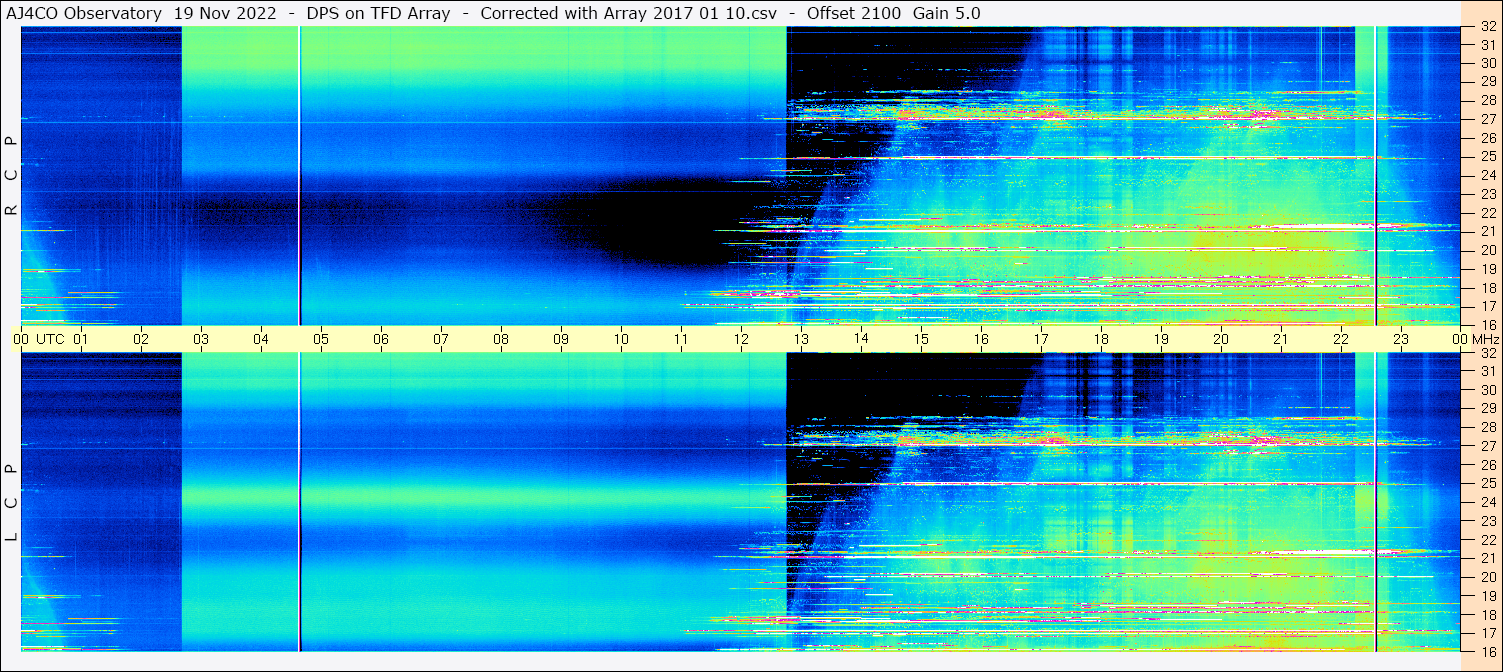Screen dimensions: 1503x672
Task: Select the 17 hour tick on time axis
Action: 1041,339
